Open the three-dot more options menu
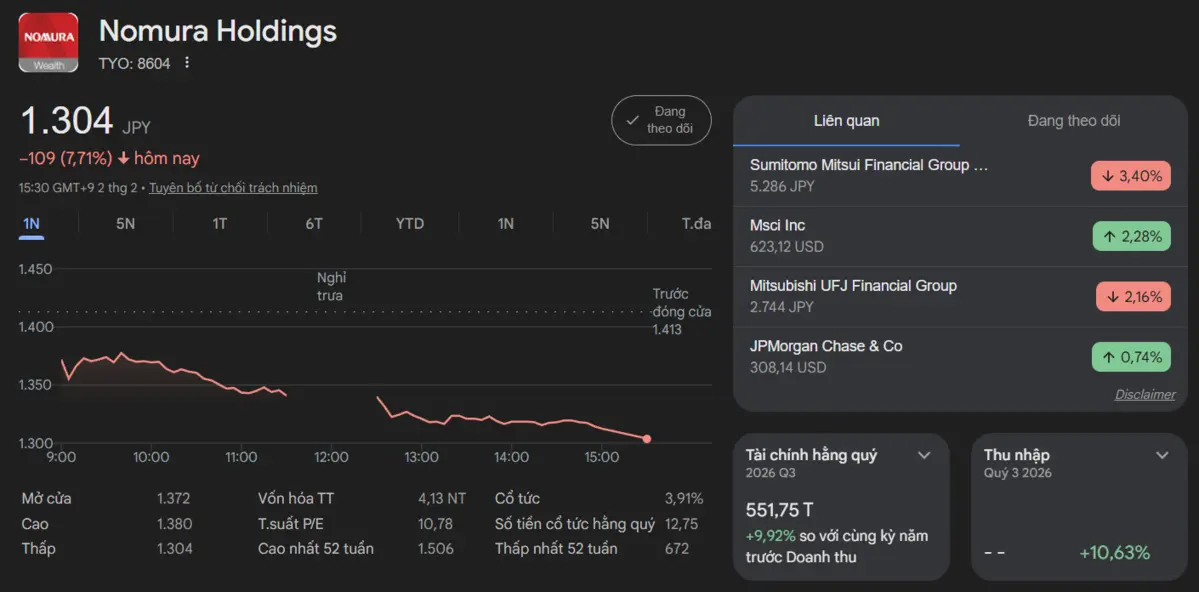The image size is (1199, 592). 186,63
